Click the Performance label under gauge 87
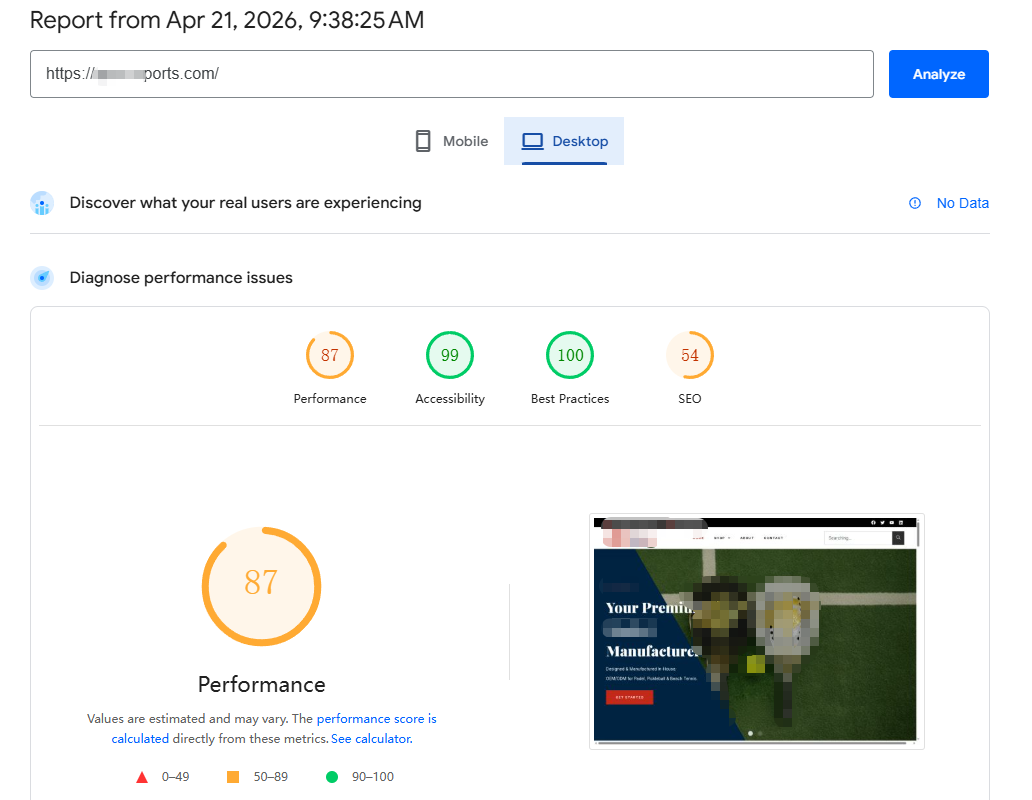Viewport: 1032px width, 800px height. tap(330, 399)
